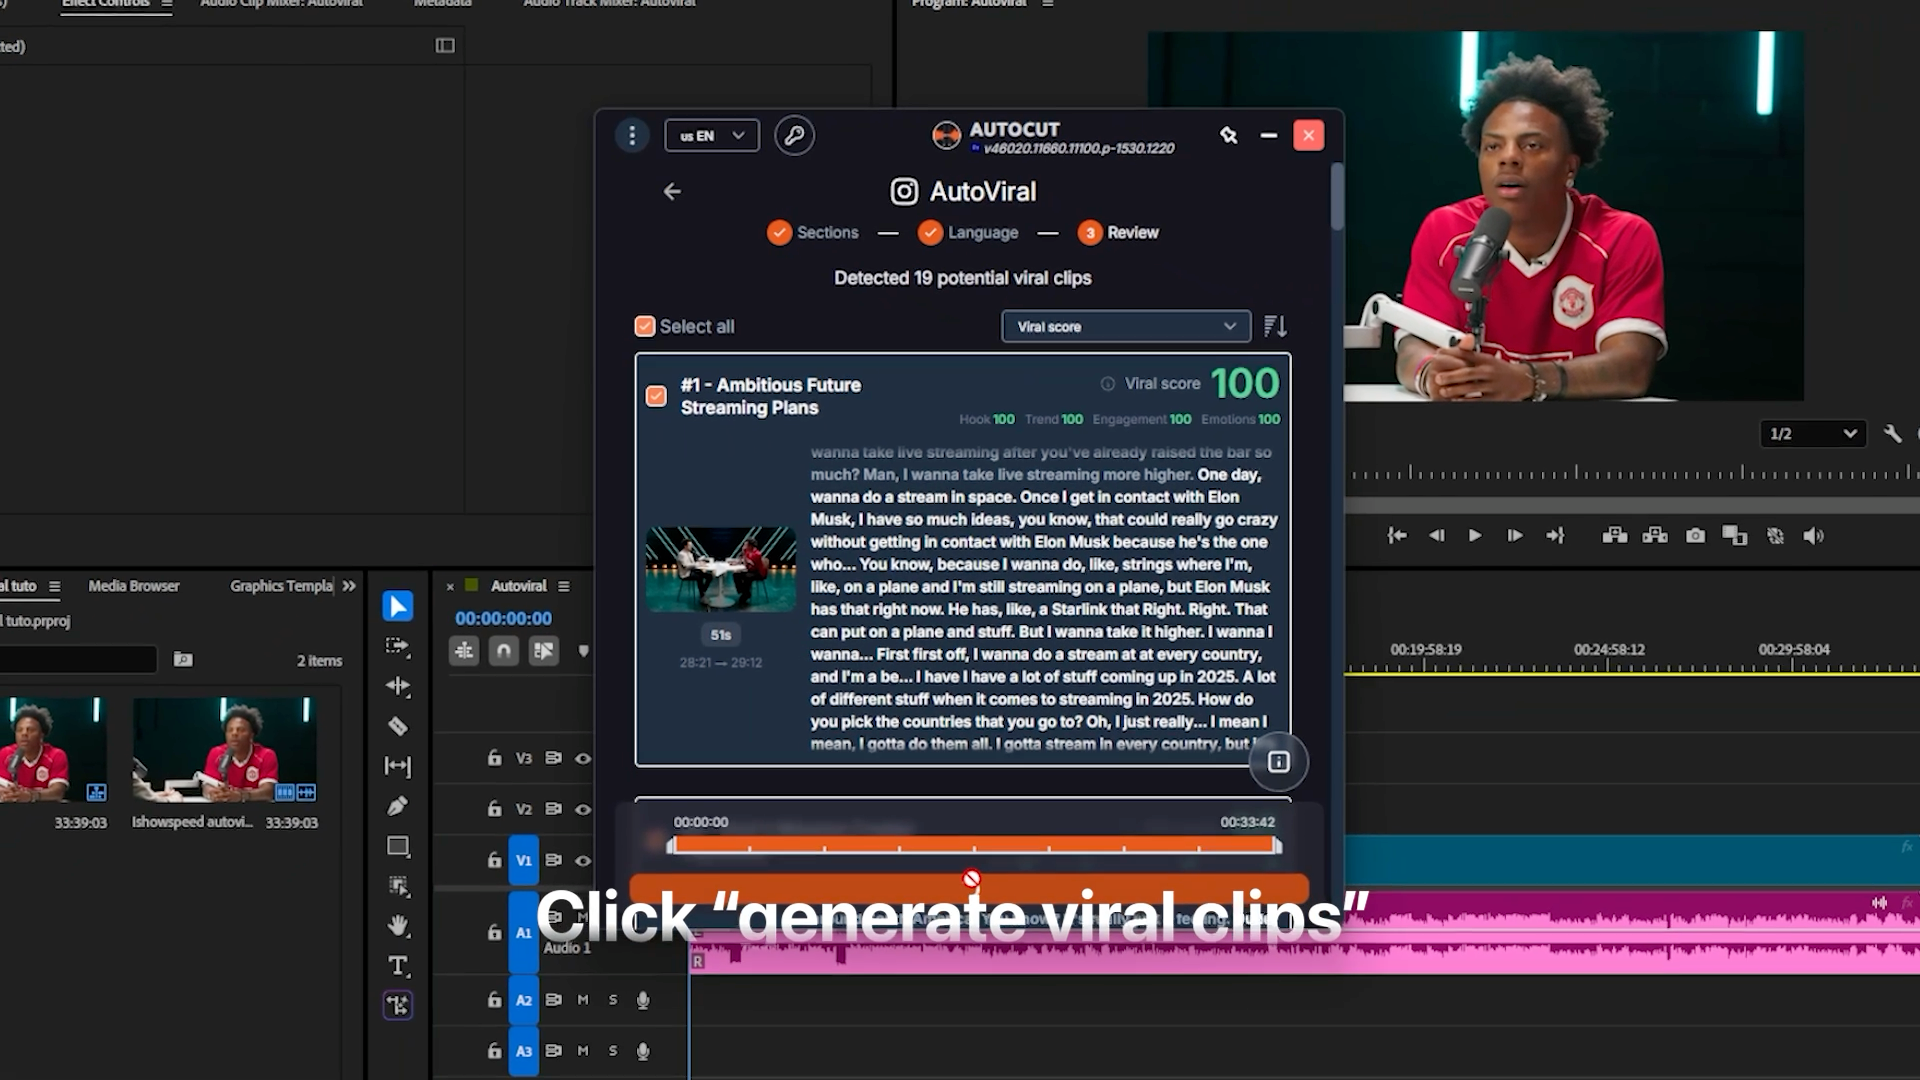Screen dimensions: 1920x1080
Task: Click the 00:19:58:19 timeline ruler mark
Action: tap(1425, 649)
